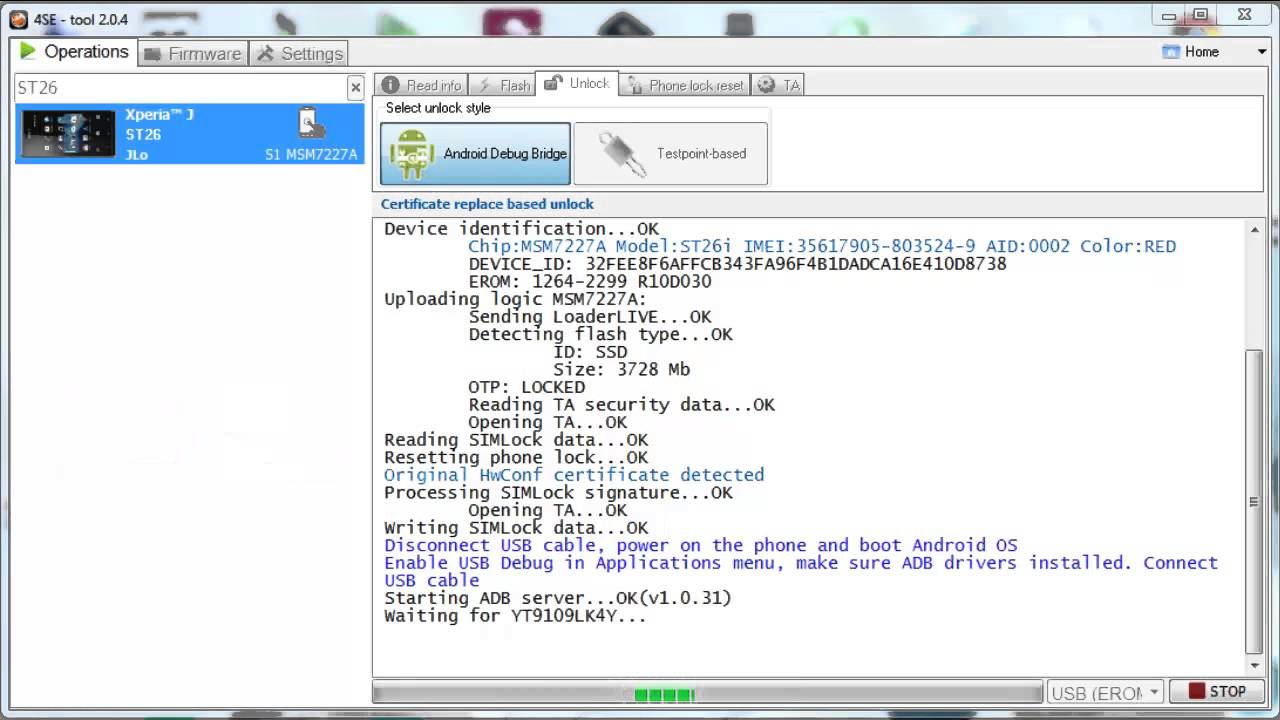1280x720 pixels.
Task: Click 'Writing SIMLock data...OK' log line
Action: (x=516, y=528)
